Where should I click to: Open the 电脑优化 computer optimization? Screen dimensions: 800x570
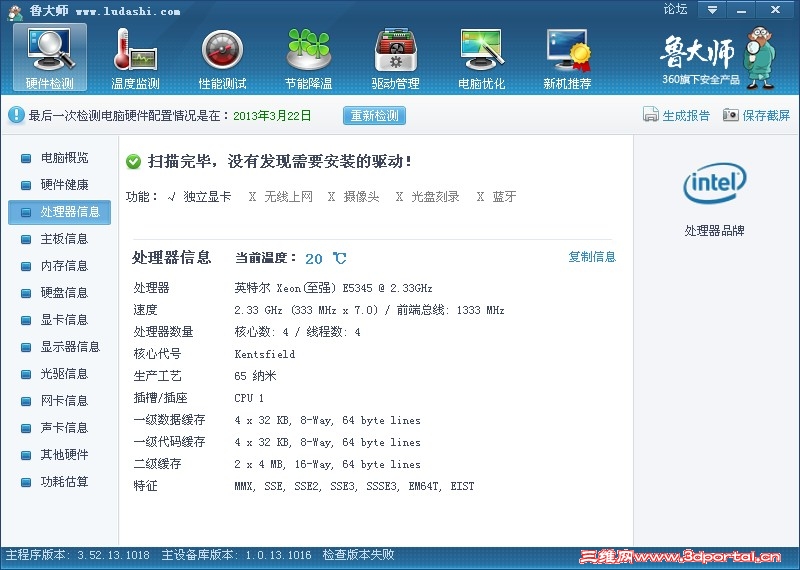tap(481, 58)
